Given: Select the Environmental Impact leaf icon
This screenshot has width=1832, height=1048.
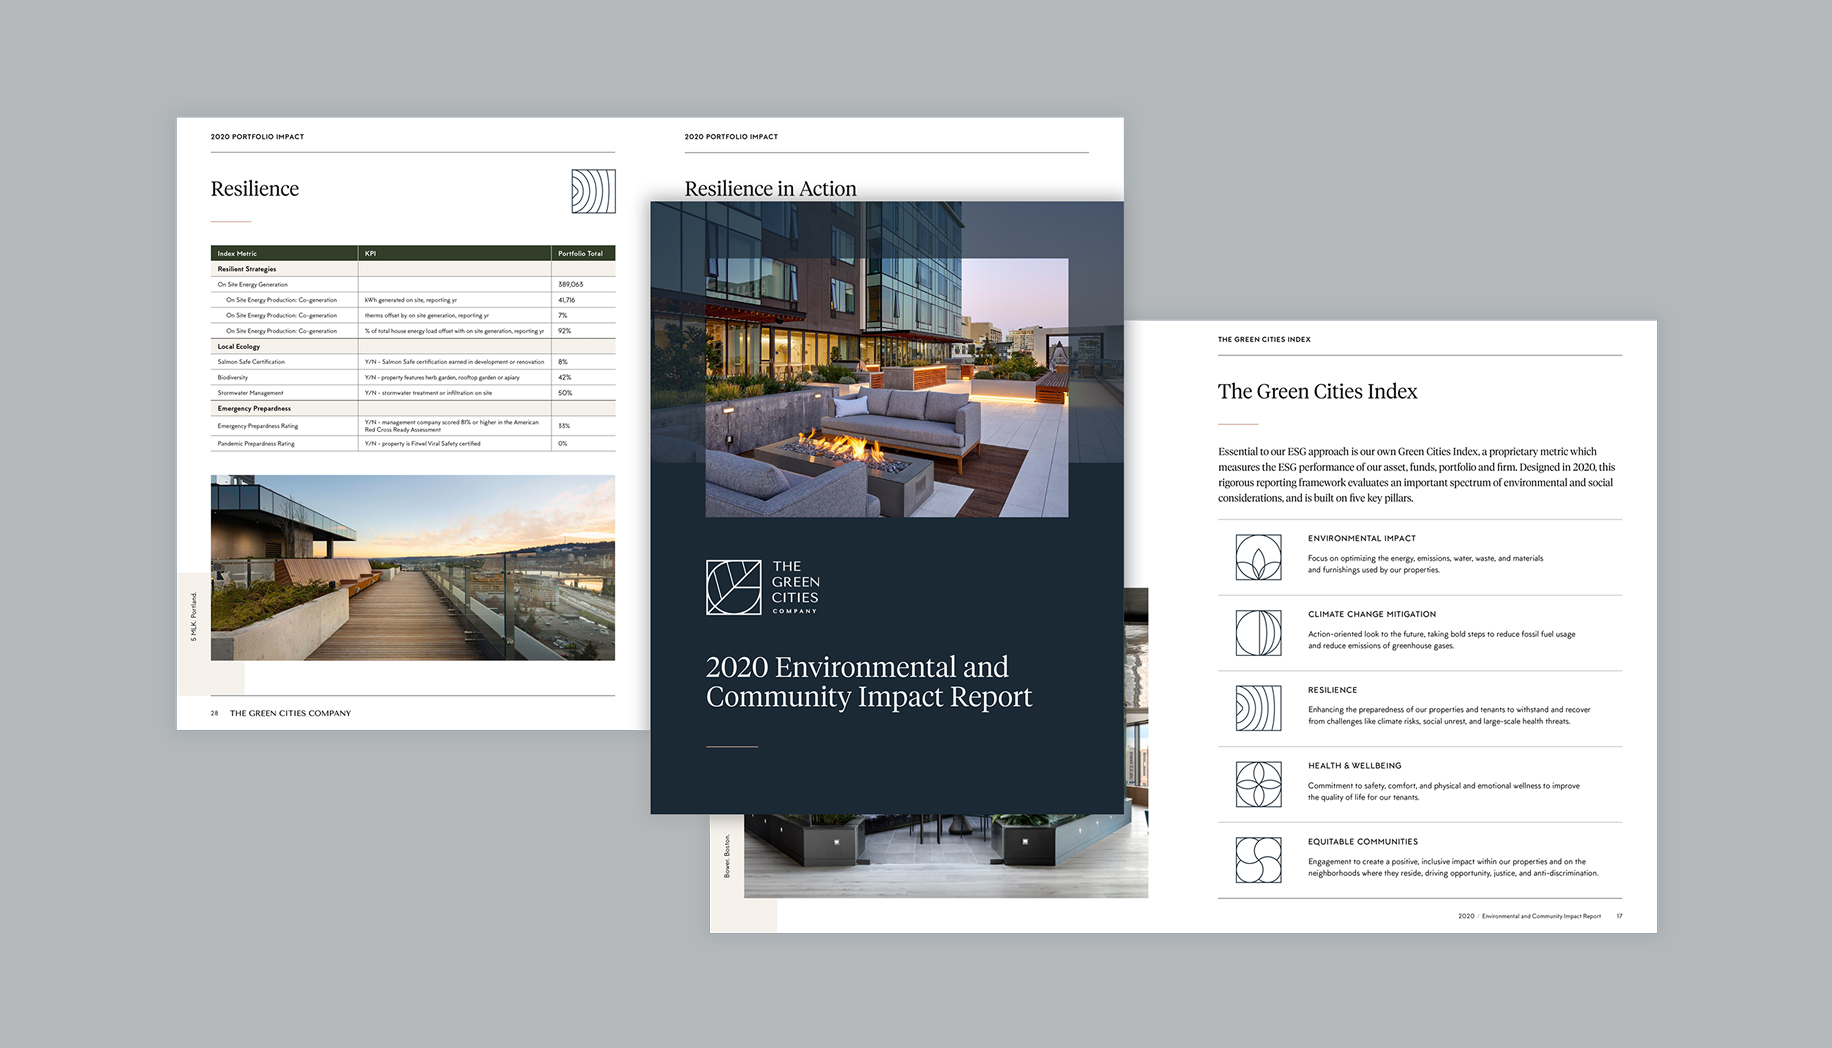Looking at the screenshot, I should coord(1257,557).
